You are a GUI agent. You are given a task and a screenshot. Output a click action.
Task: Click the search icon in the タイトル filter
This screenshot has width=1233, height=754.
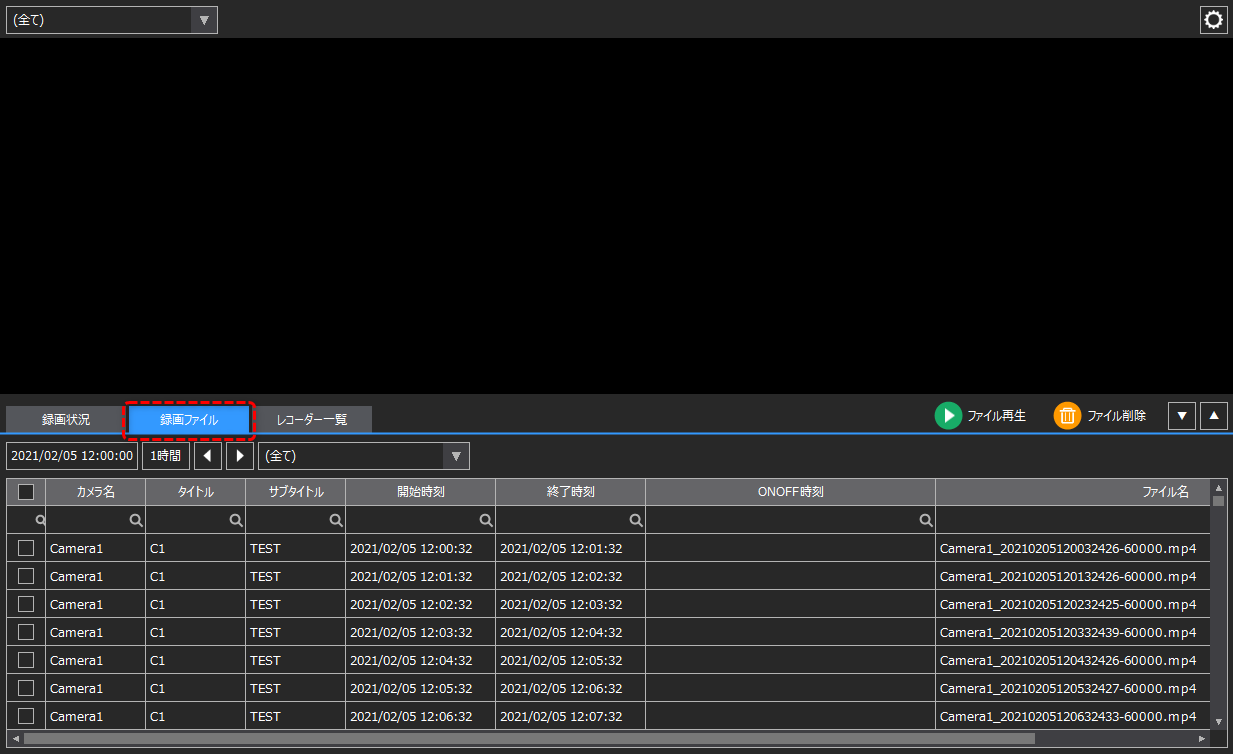pos(236,519)
